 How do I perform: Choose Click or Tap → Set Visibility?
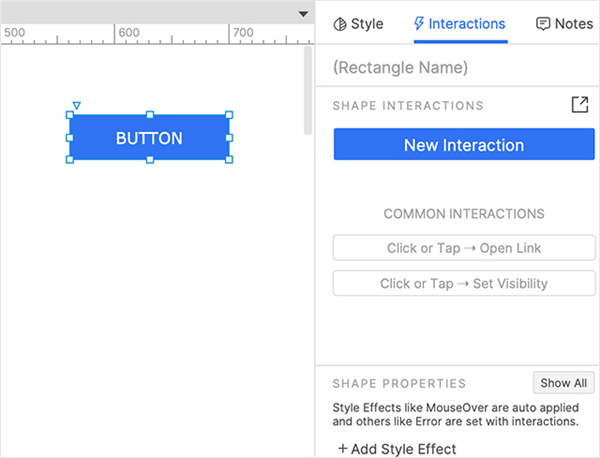pos(464,283)
